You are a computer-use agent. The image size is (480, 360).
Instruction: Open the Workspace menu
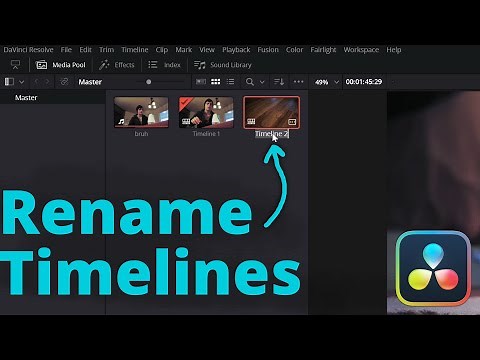361,50
